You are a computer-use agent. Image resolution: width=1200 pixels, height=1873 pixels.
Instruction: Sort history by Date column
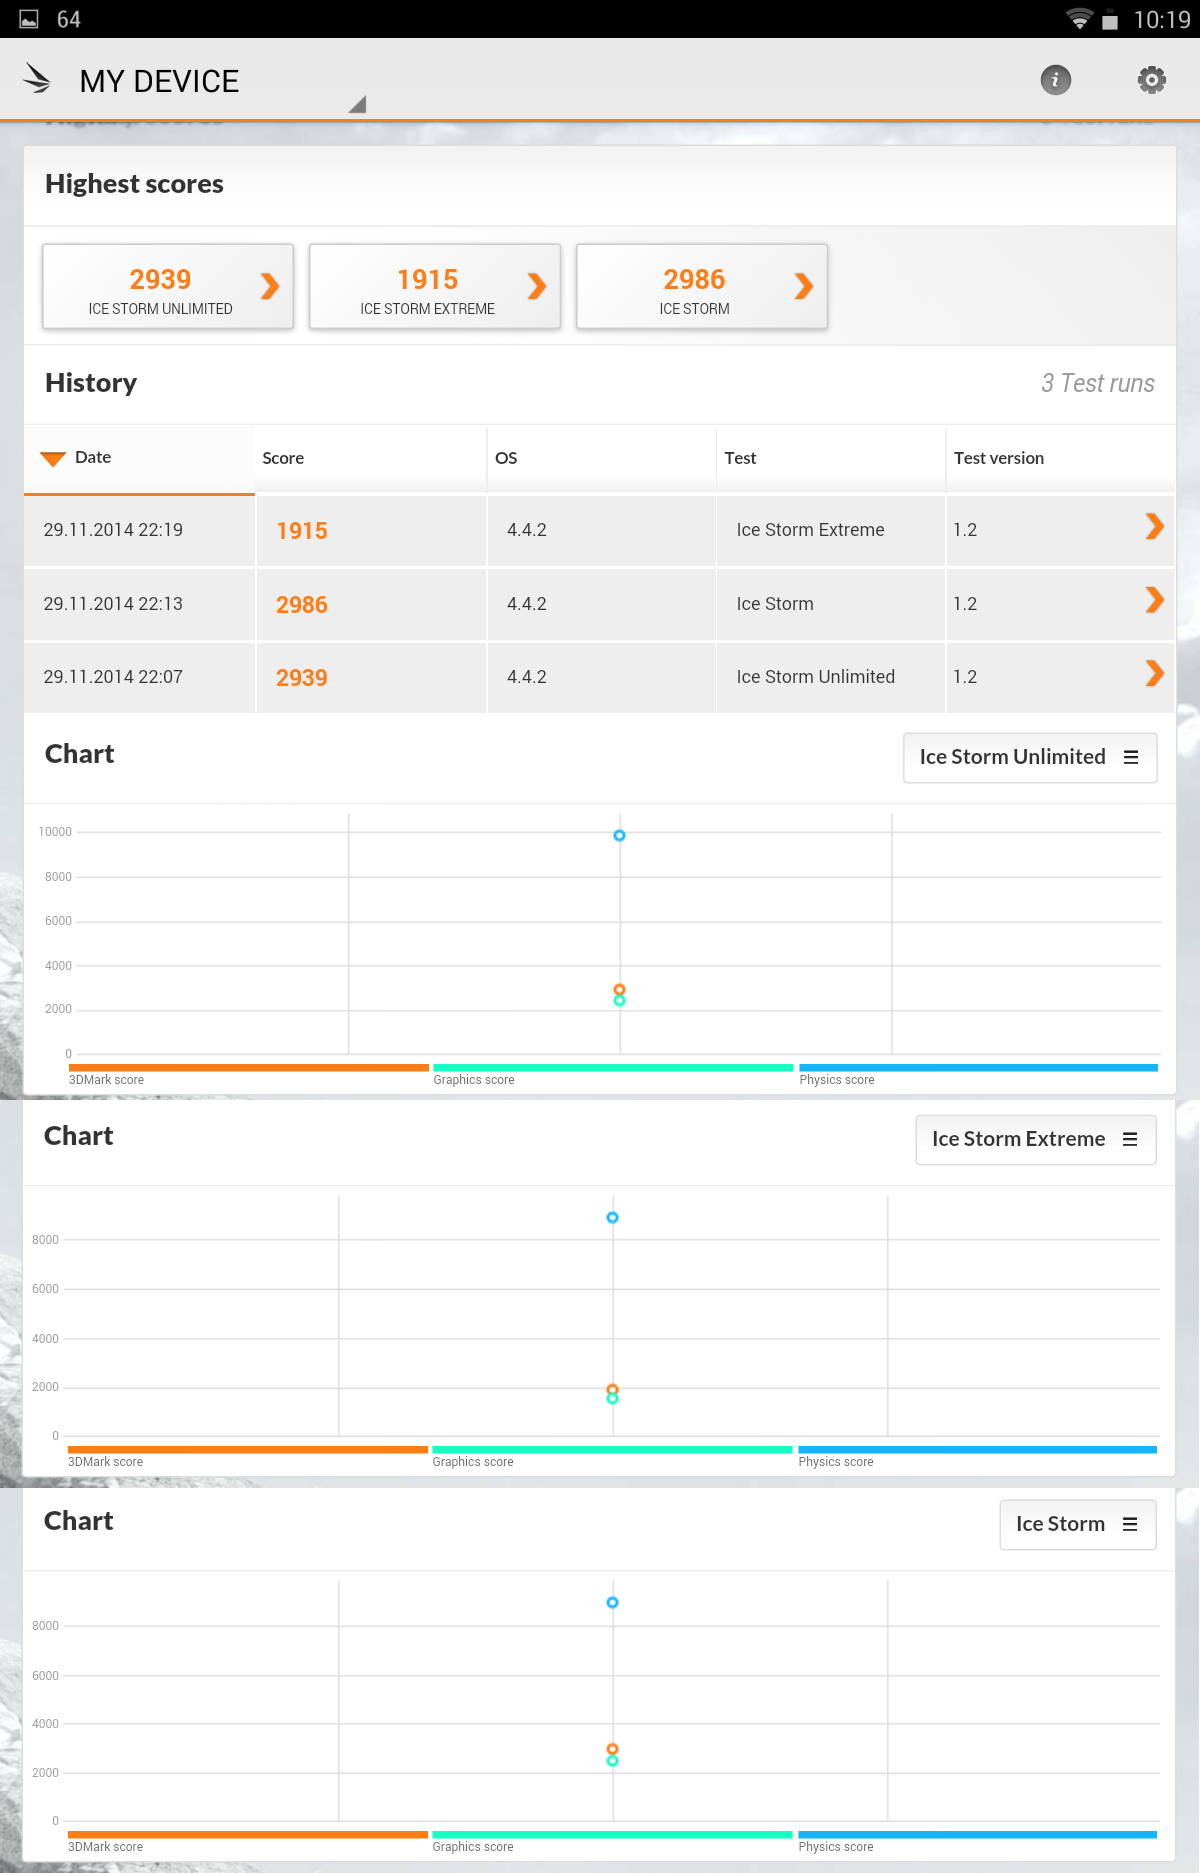click(x=139, y=458)
